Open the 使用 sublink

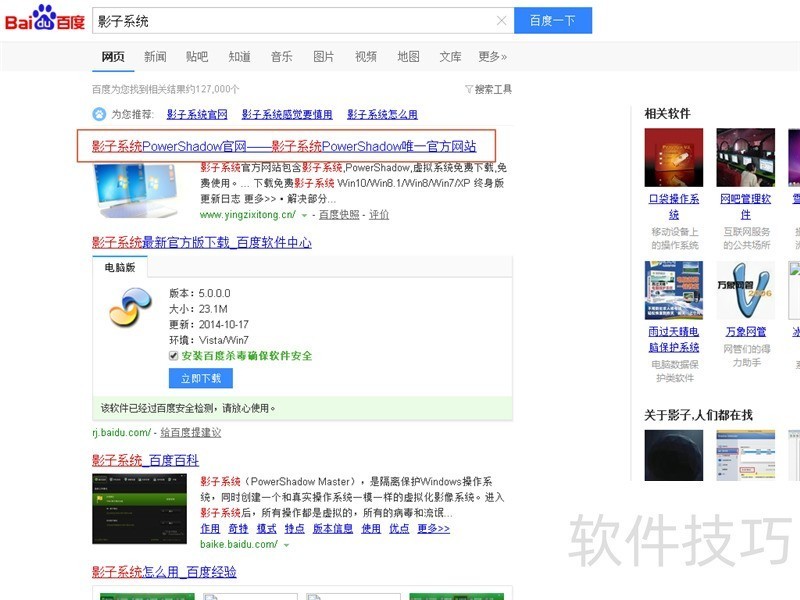[x=371, y=529]
